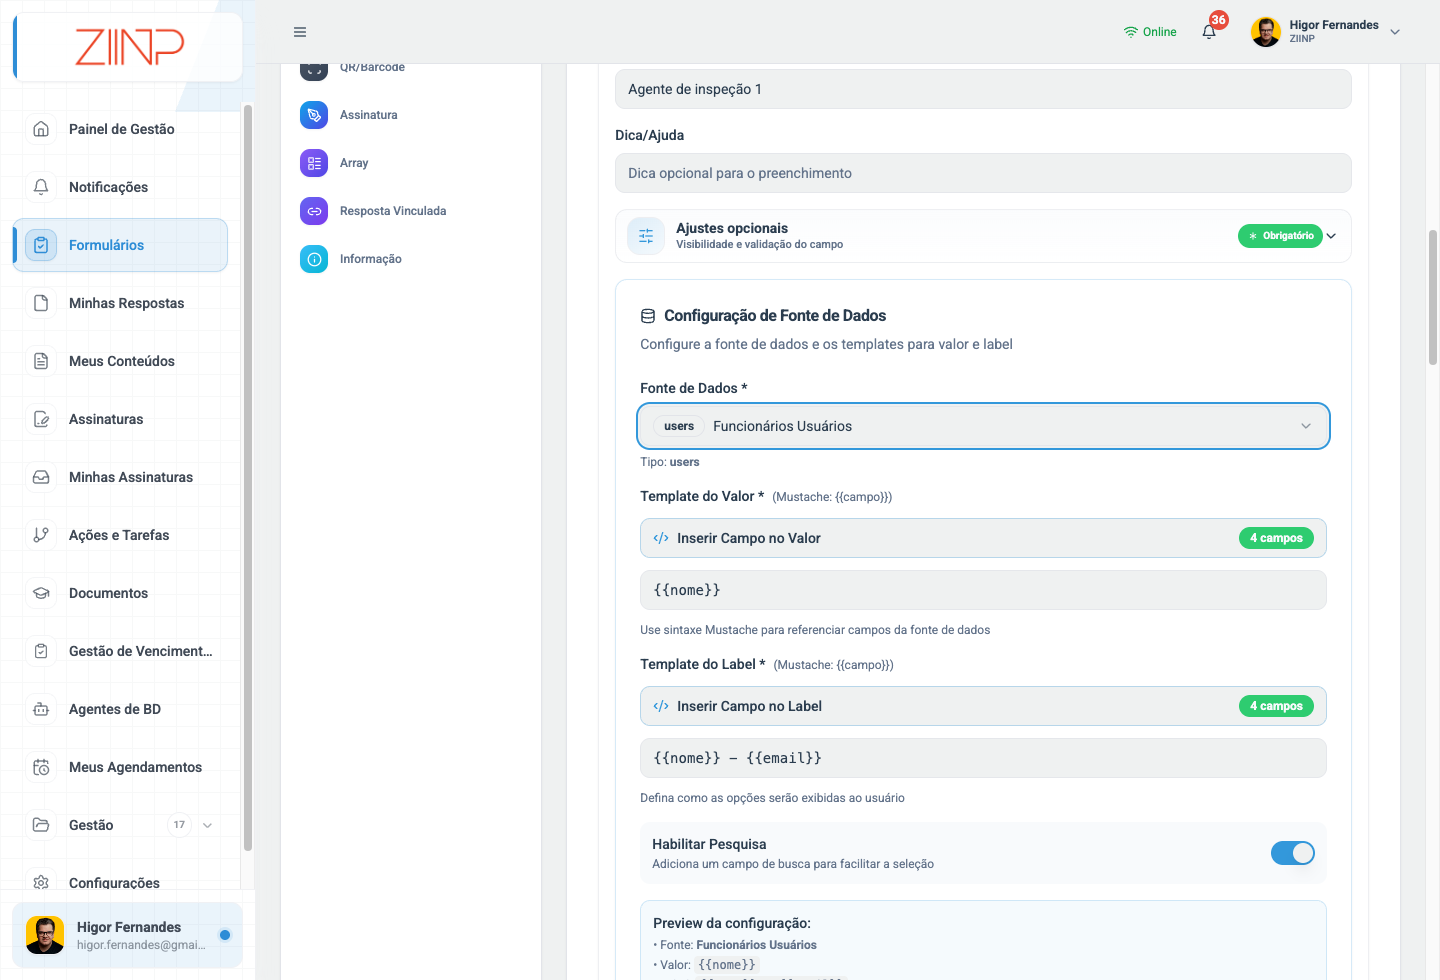Select the Array field type icon

coord(314,163)
